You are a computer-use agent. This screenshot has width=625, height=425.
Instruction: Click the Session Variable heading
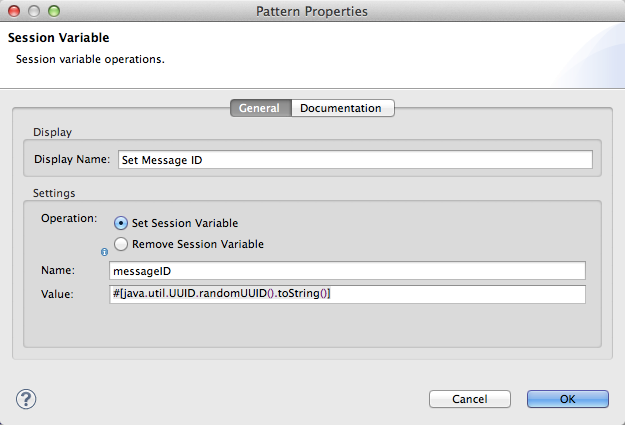pyautogui.click(x=58, y=38)
